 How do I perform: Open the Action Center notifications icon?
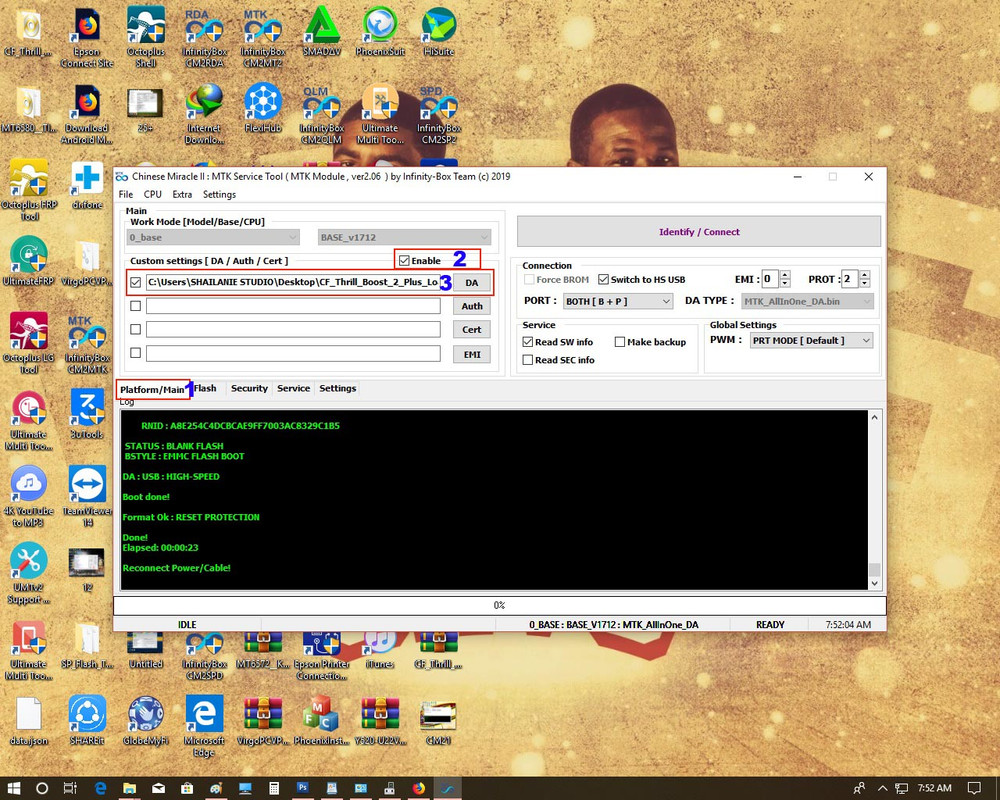[x=974, y=788]
